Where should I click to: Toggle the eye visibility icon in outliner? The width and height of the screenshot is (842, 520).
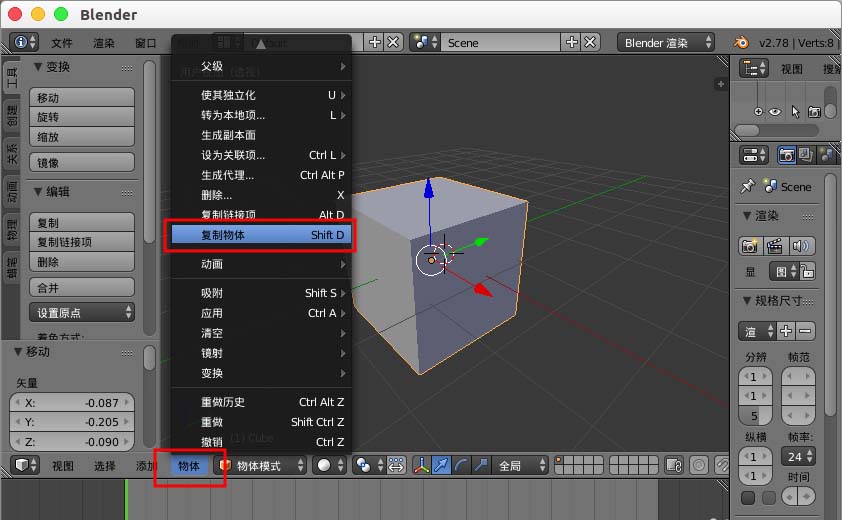[x=775, y=112]
